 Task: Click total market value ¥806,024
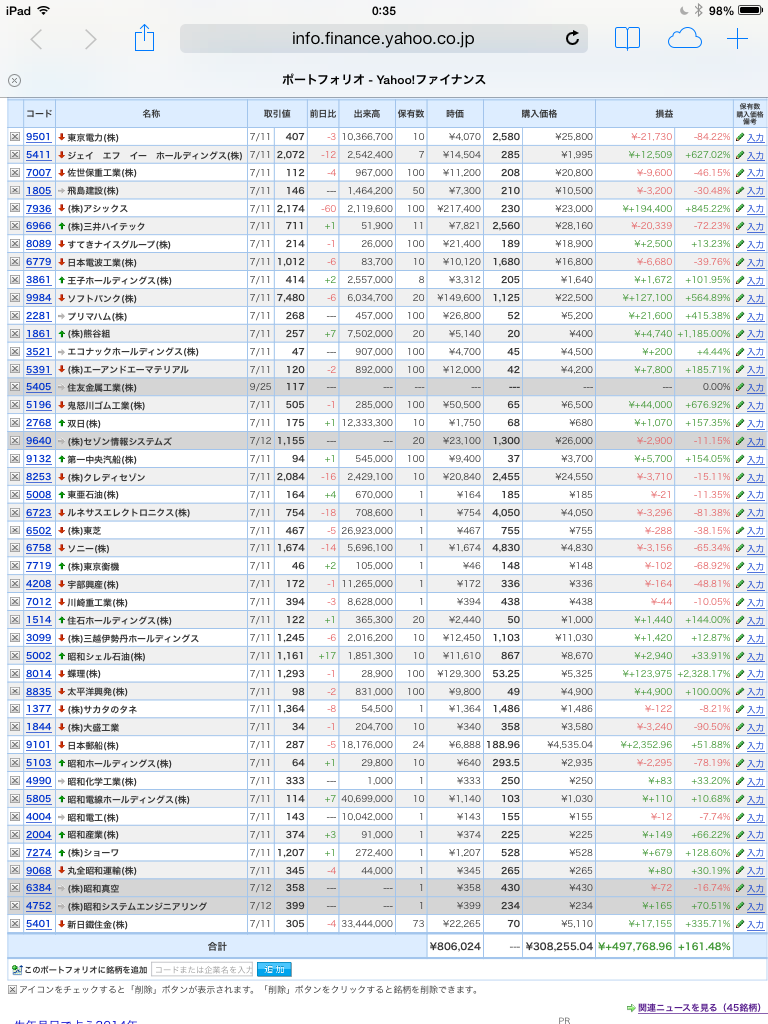[455, 946]
